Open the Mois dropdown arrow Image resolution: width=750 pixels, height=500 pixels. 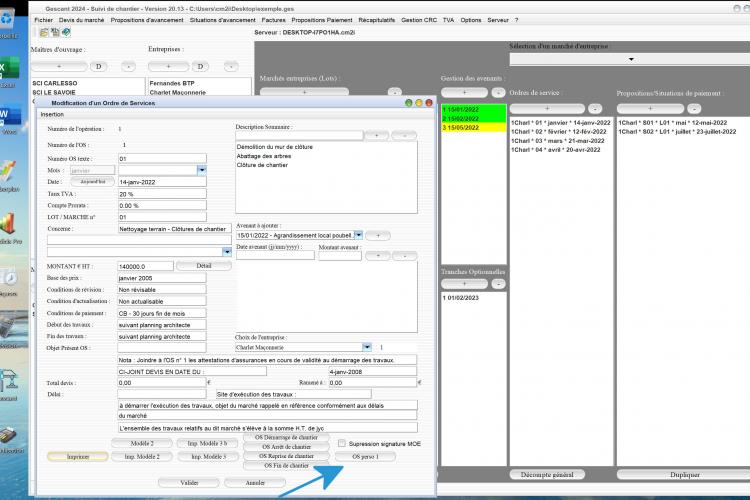(x=202, y=170)
